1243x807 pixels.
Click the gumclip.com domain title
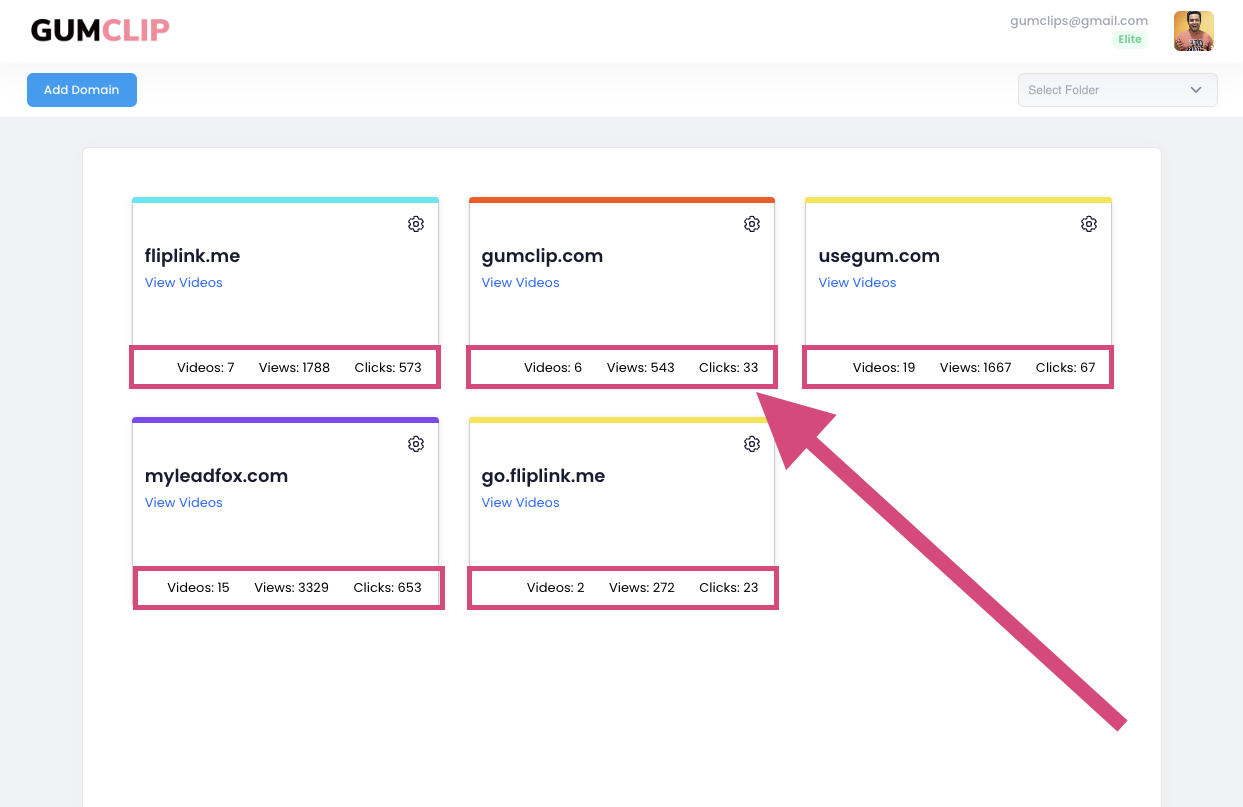(542, 256)
